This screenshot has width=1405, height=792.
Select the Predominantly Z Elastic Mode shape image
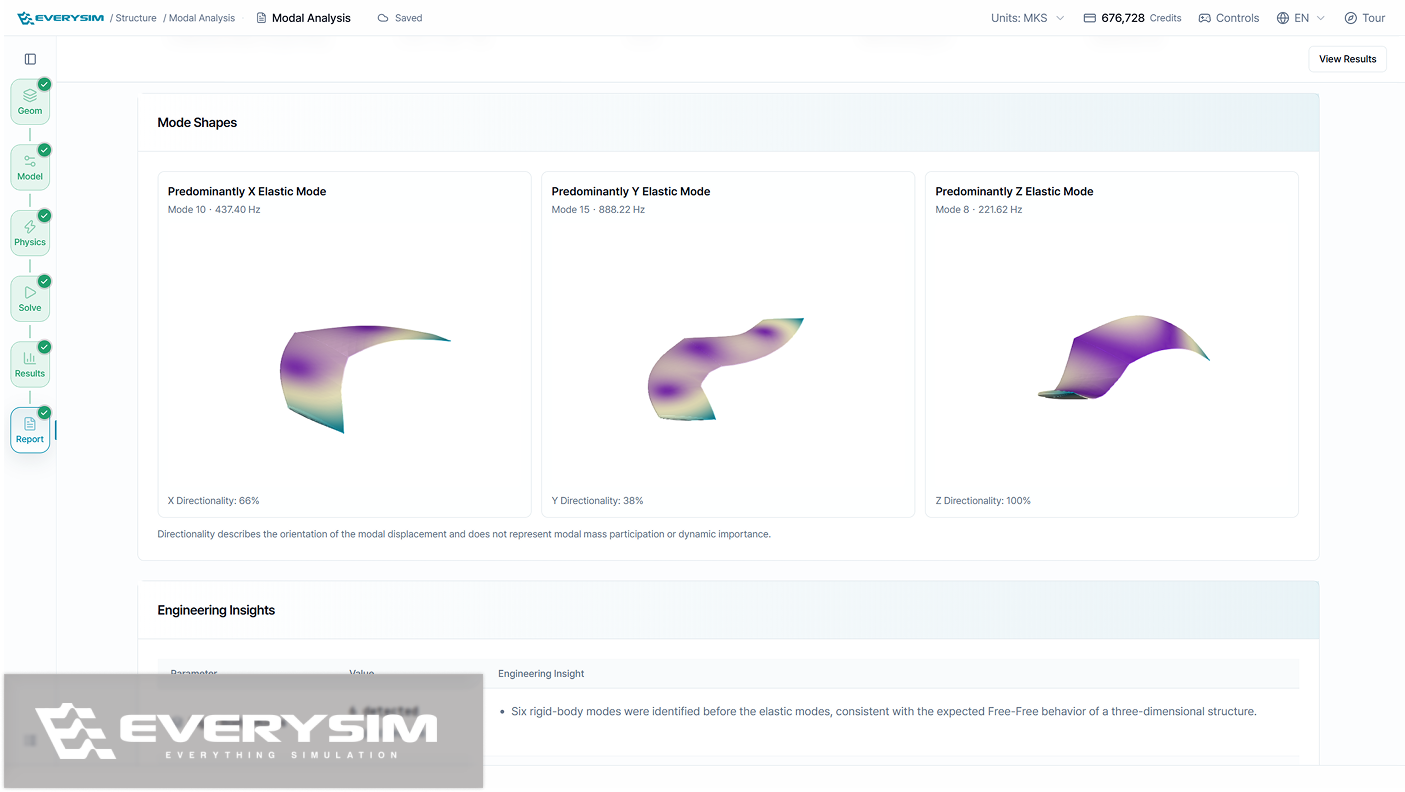[x=1124, y=357]
